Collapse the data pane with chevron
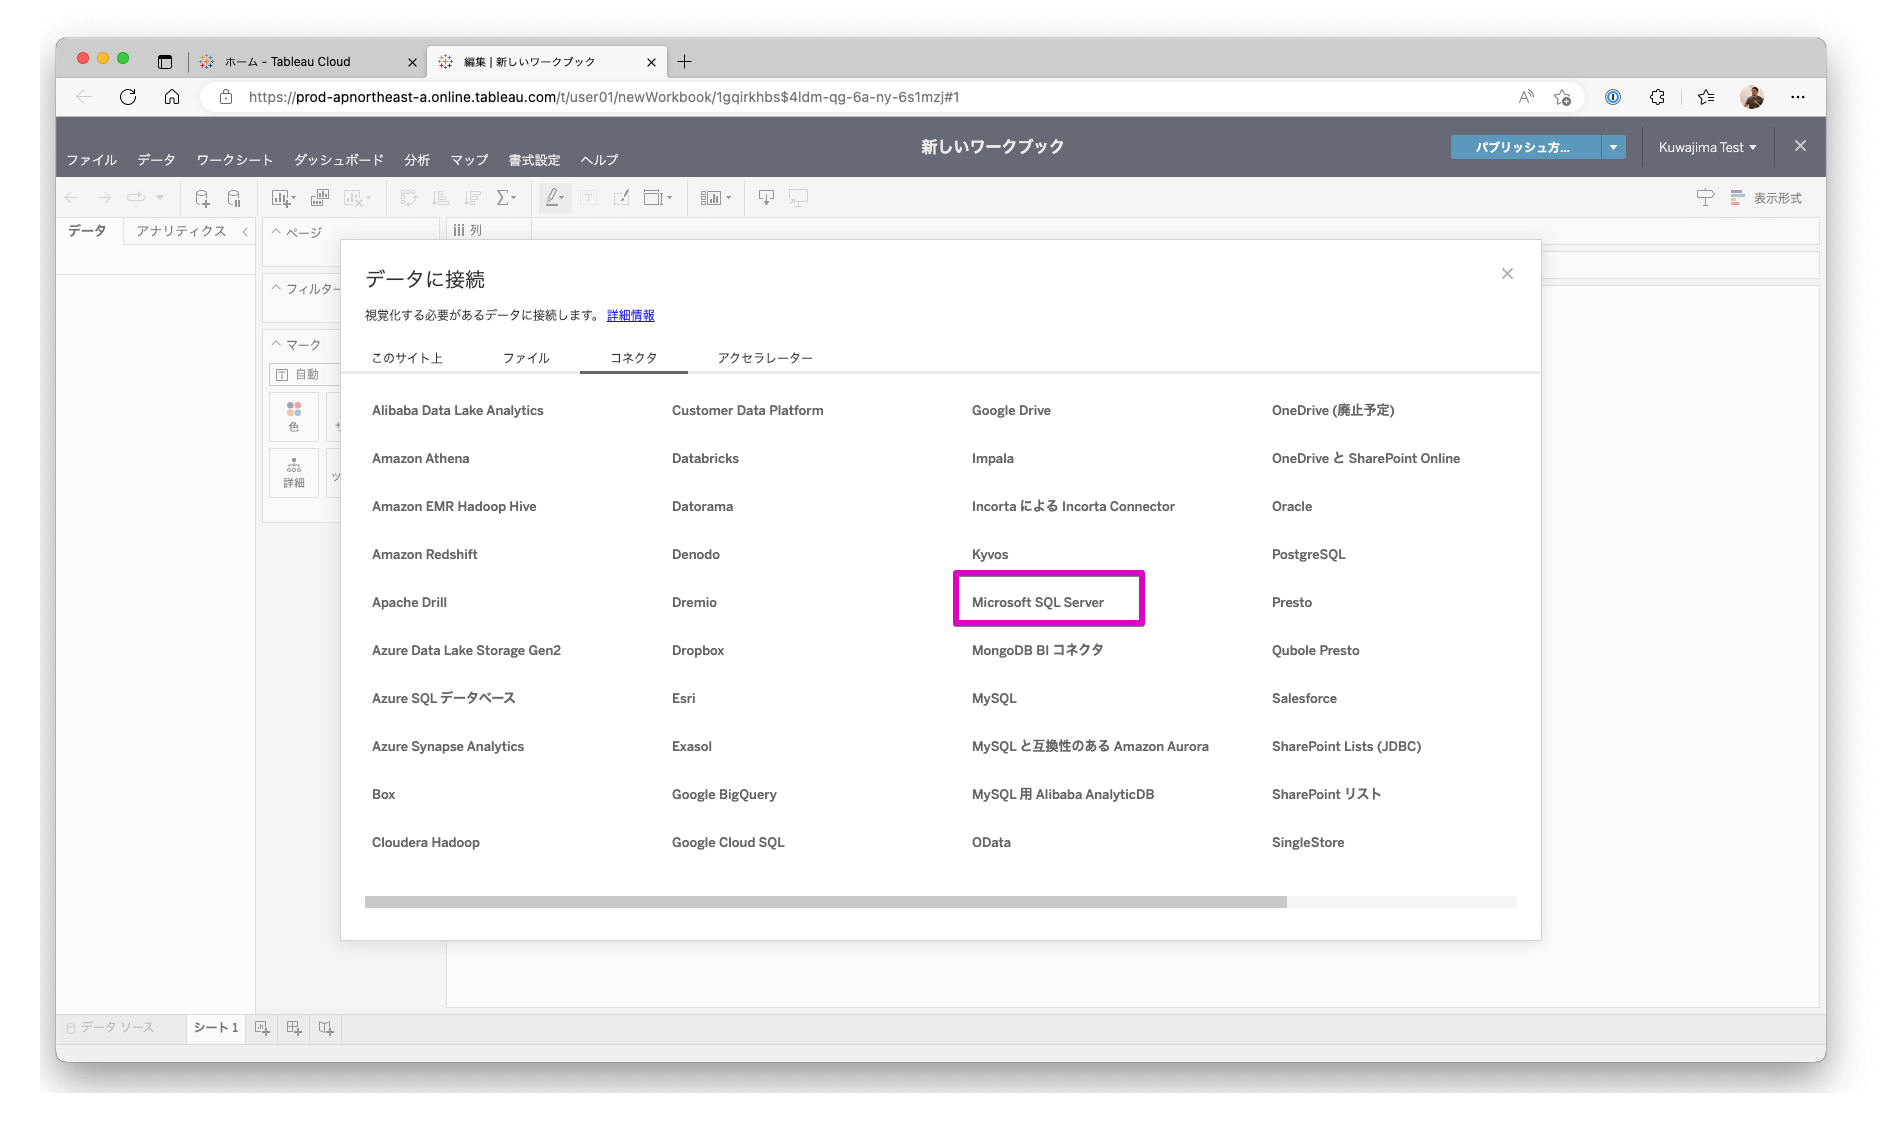 tap(245, 231)
